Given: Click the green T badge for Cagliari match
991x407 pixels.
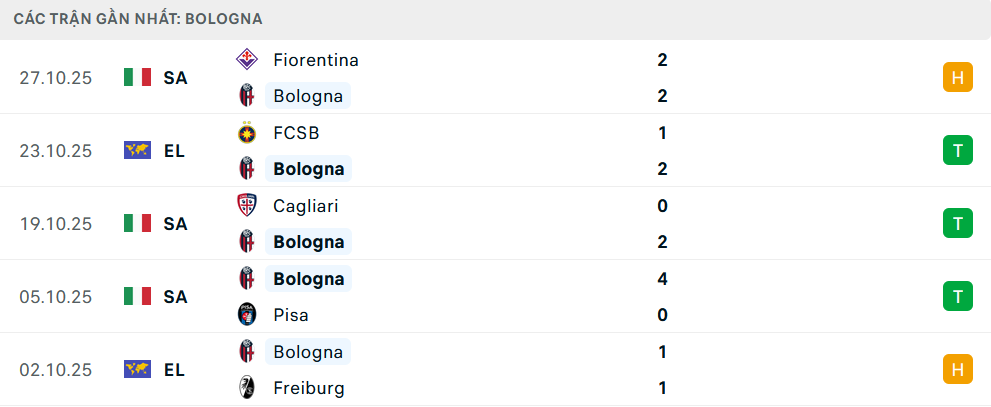Looking at the screenshot, I should coord(957,223).
